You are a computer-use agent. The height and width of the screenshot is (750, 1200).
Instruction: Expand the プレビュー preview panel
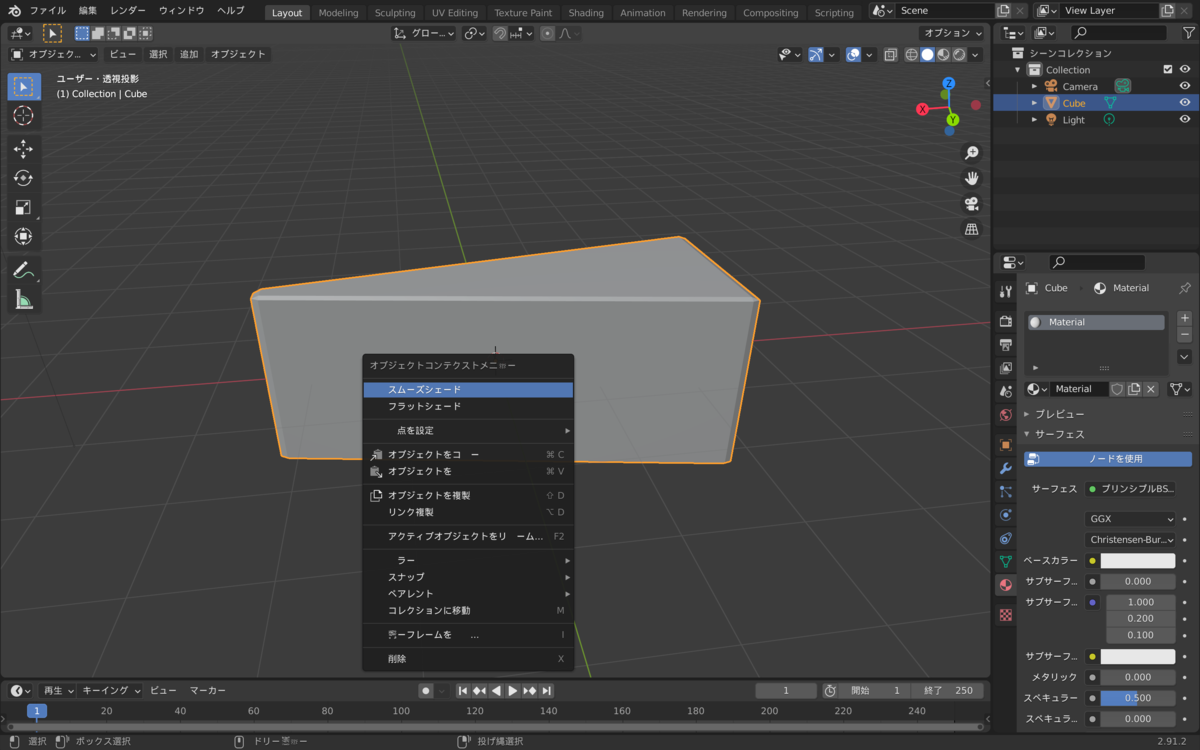1059,414
